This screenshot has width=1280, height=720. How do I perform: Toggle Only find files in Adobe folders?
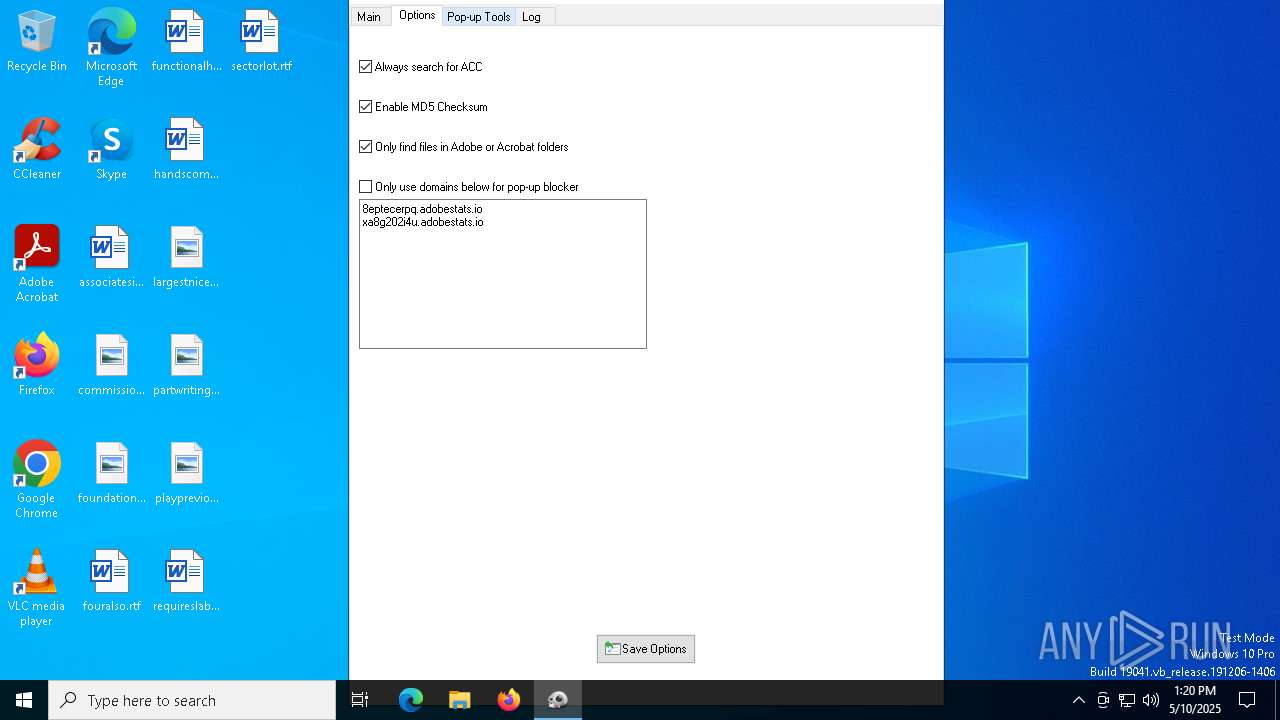pyautogui.click(x=366, y=147)
